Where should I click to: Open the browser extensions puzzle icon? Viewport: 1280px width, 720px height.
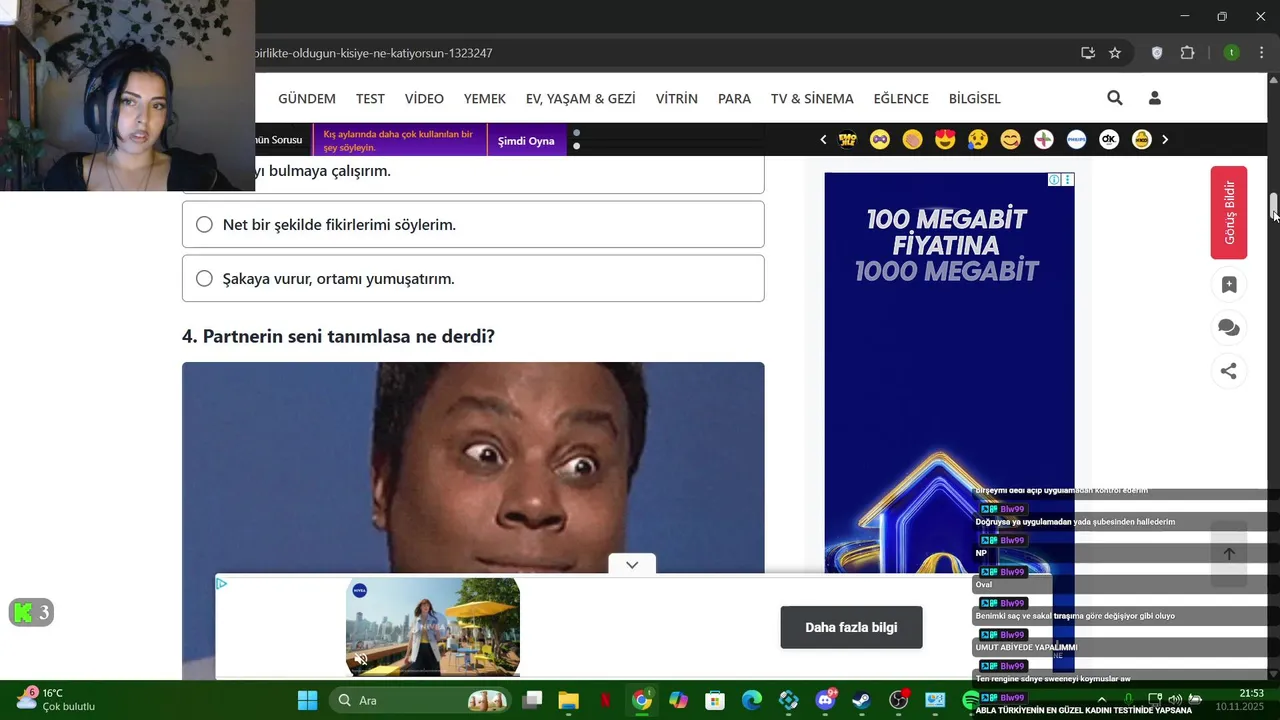pos(1188,53)
